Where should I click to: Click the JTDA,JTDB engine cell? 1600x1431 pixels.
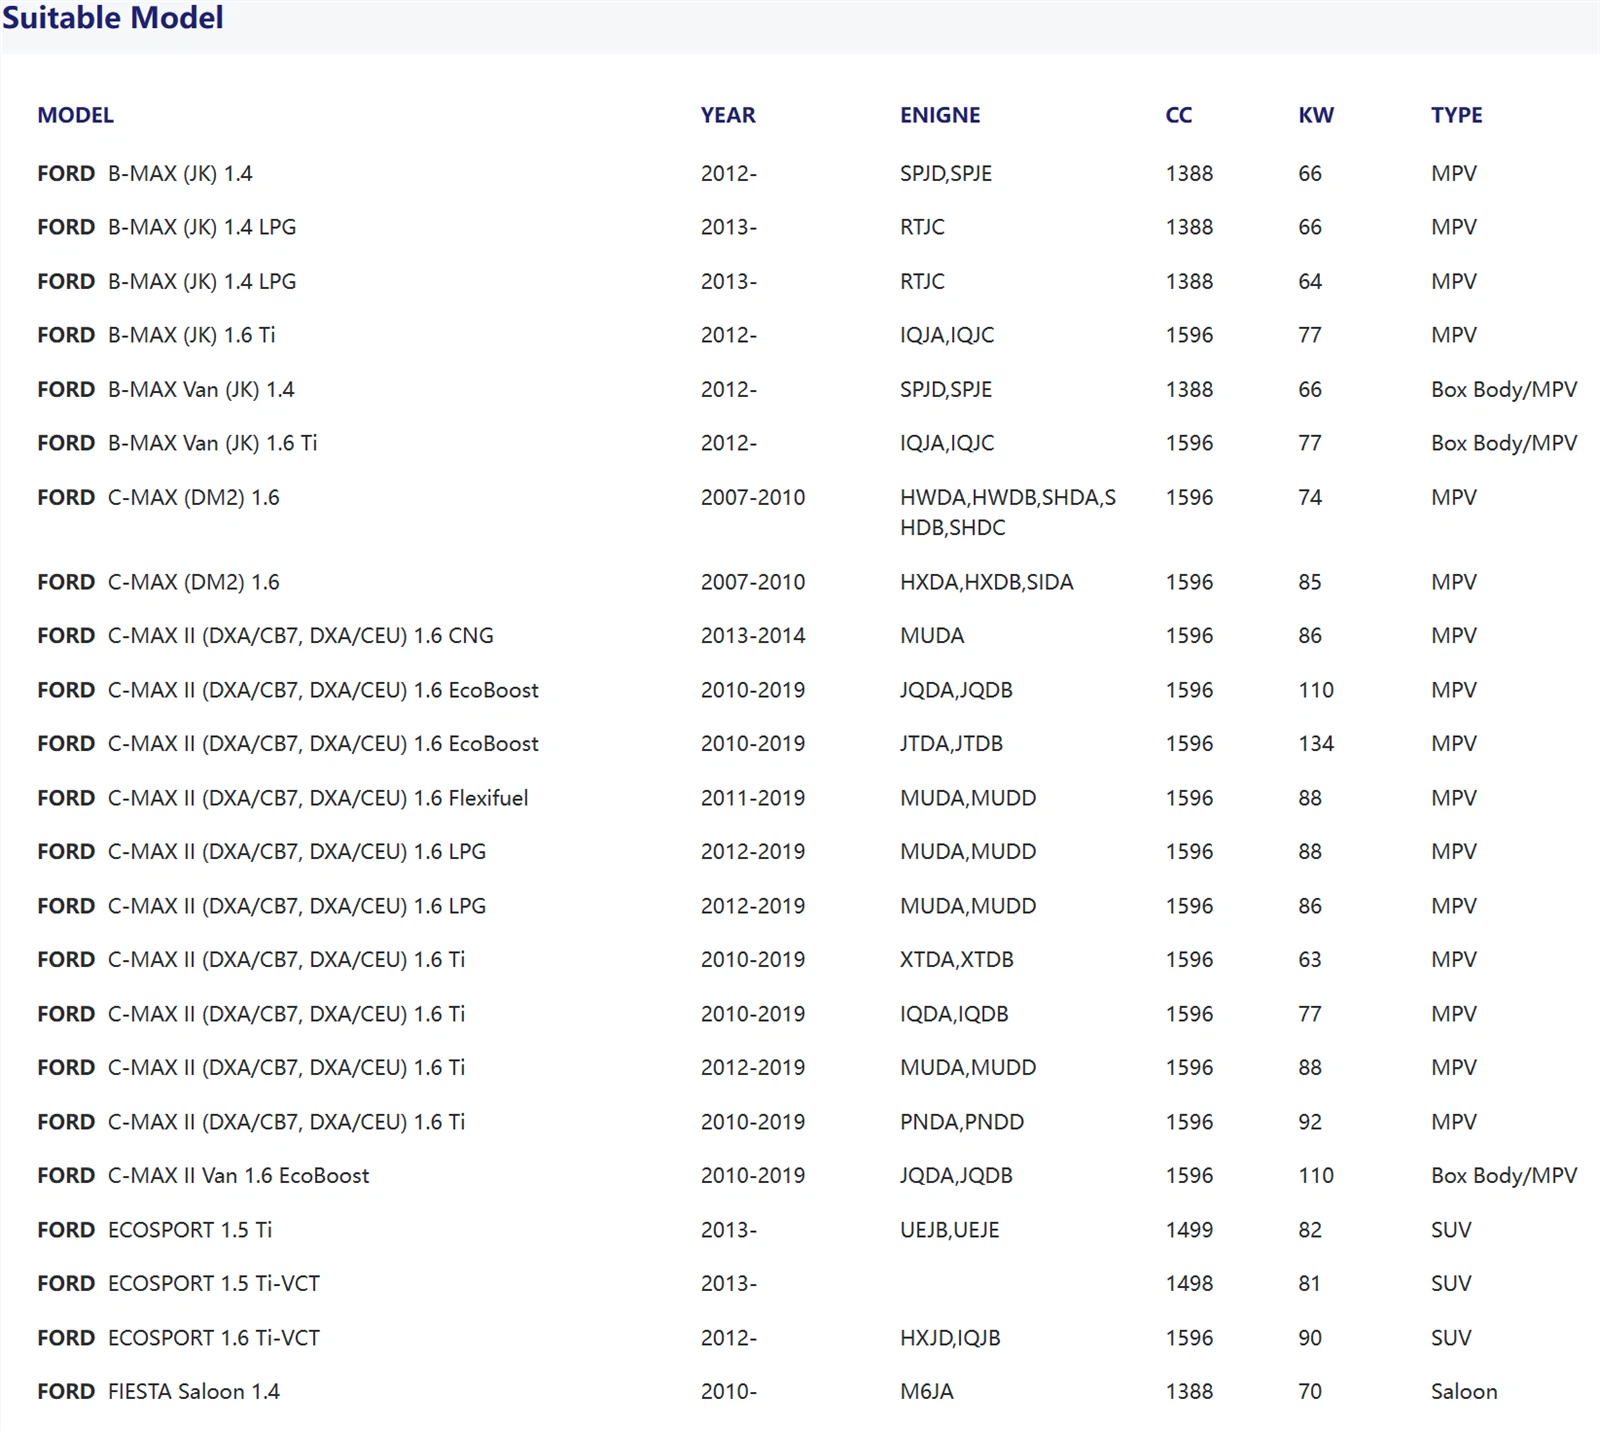click(951, 743)
